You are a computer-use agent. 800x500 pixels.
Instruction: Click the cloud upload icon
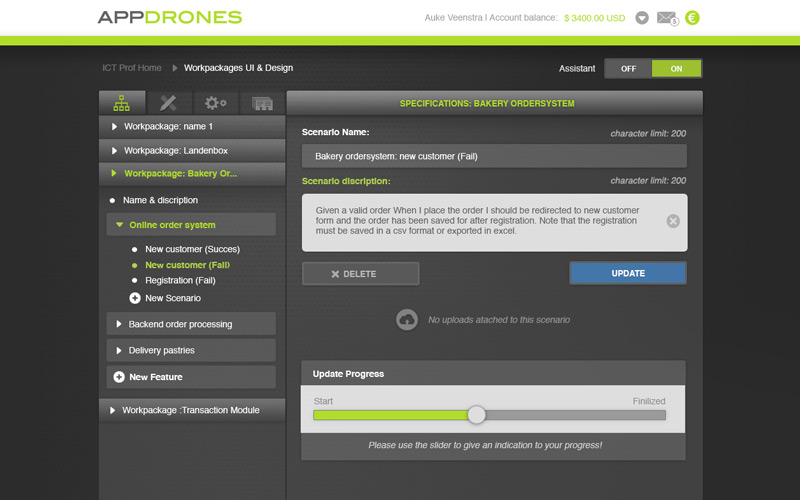coord(407,320)
